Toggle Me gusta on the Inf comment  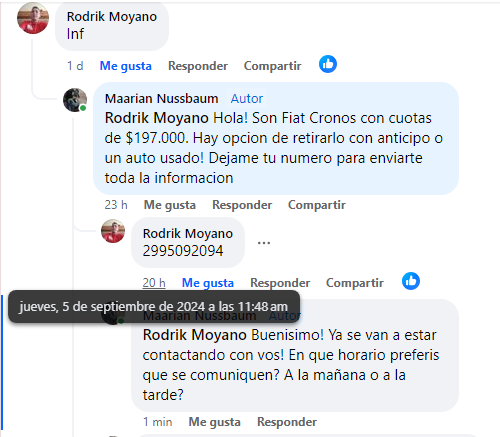click(126, 66)
